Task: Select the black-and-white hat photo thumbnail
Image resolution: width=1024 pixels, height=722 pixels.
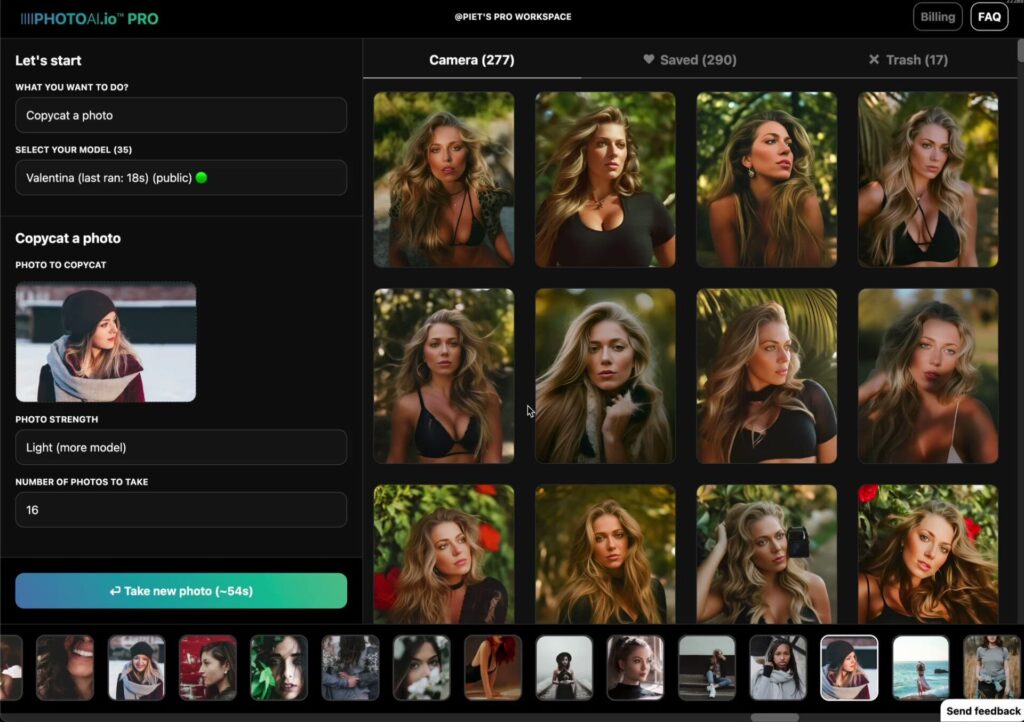Action: [x=564, y=667]
